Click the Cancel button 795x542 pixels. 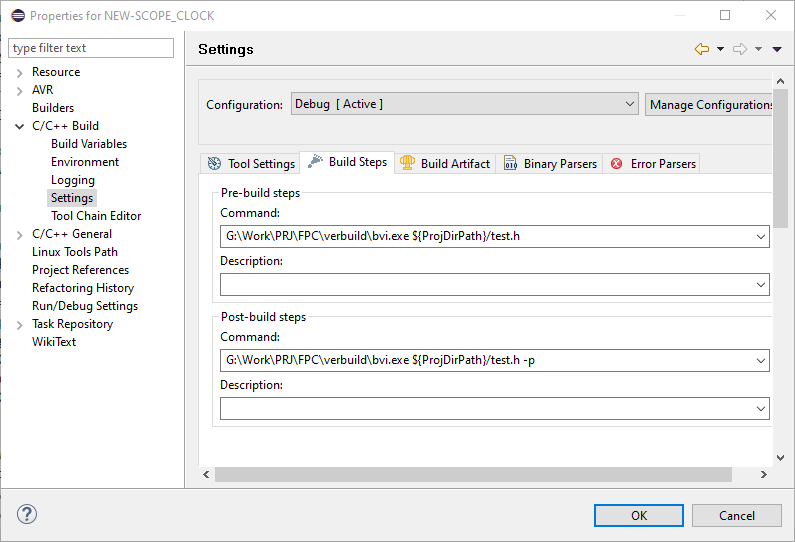coord(737,515)
